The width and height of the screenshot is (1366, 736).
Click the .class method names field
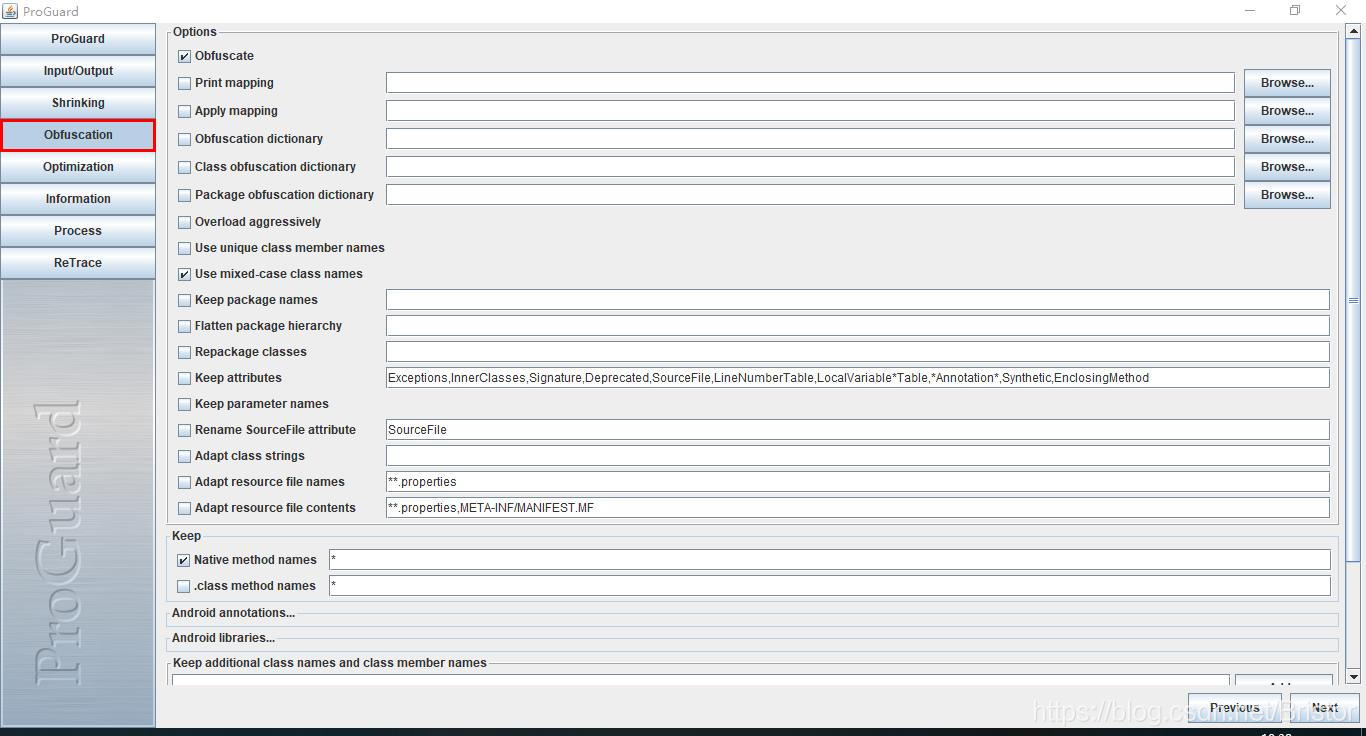tap(830, 586)
